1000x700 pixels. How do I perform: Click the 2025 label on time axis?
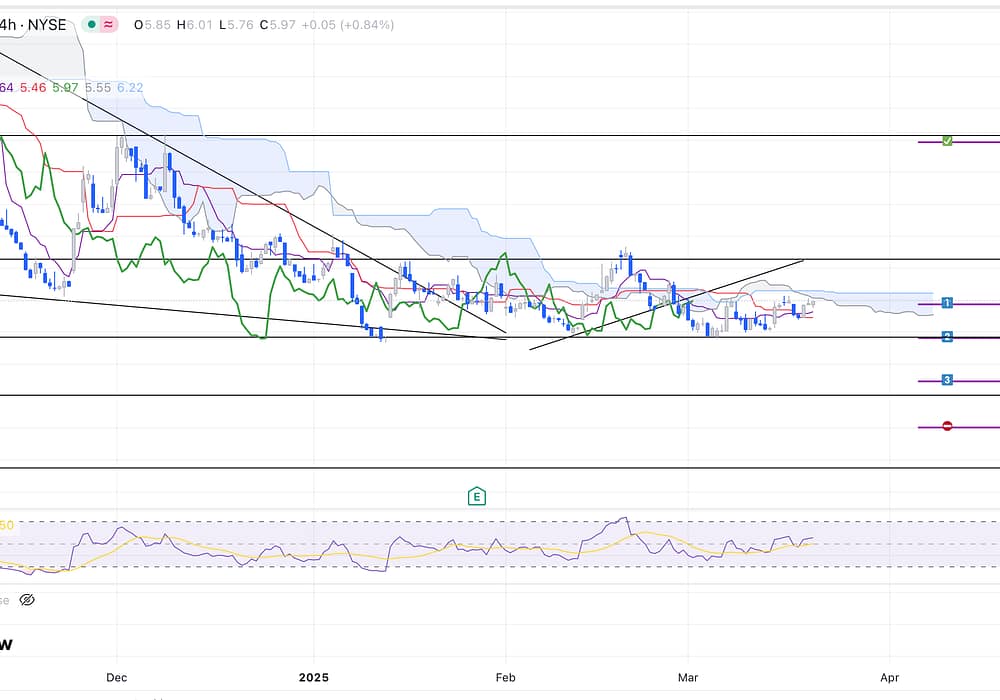pos(314,677)
